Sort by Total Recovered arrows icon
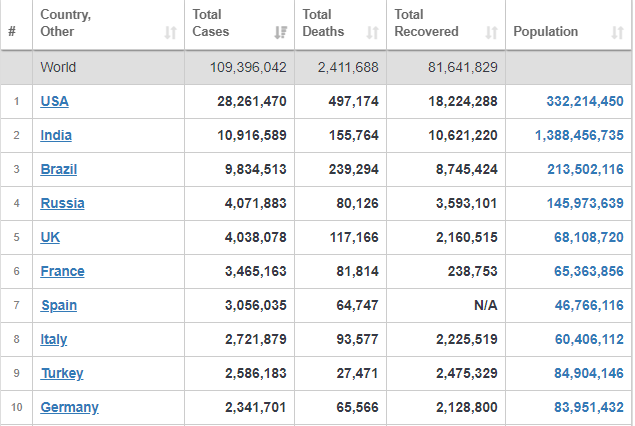 tap(492, 32)
